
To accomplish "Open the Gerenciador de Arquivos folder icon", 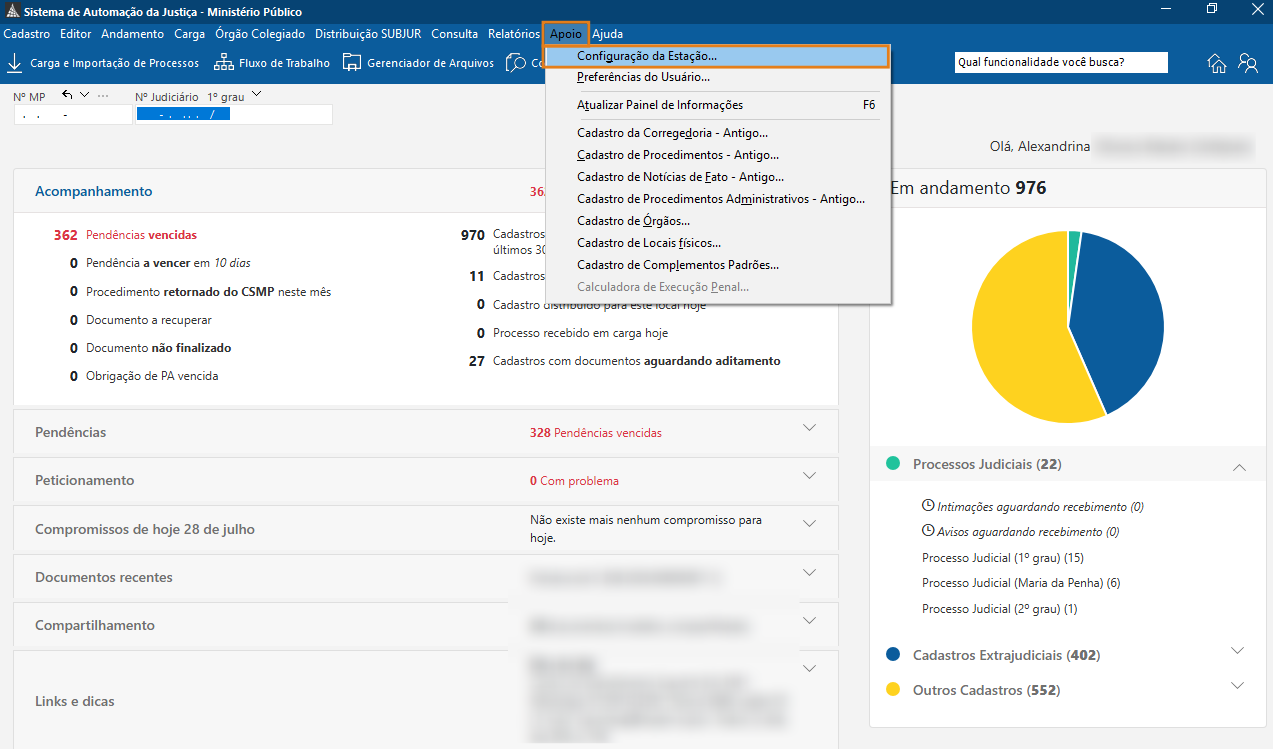I will coord(352,63).
